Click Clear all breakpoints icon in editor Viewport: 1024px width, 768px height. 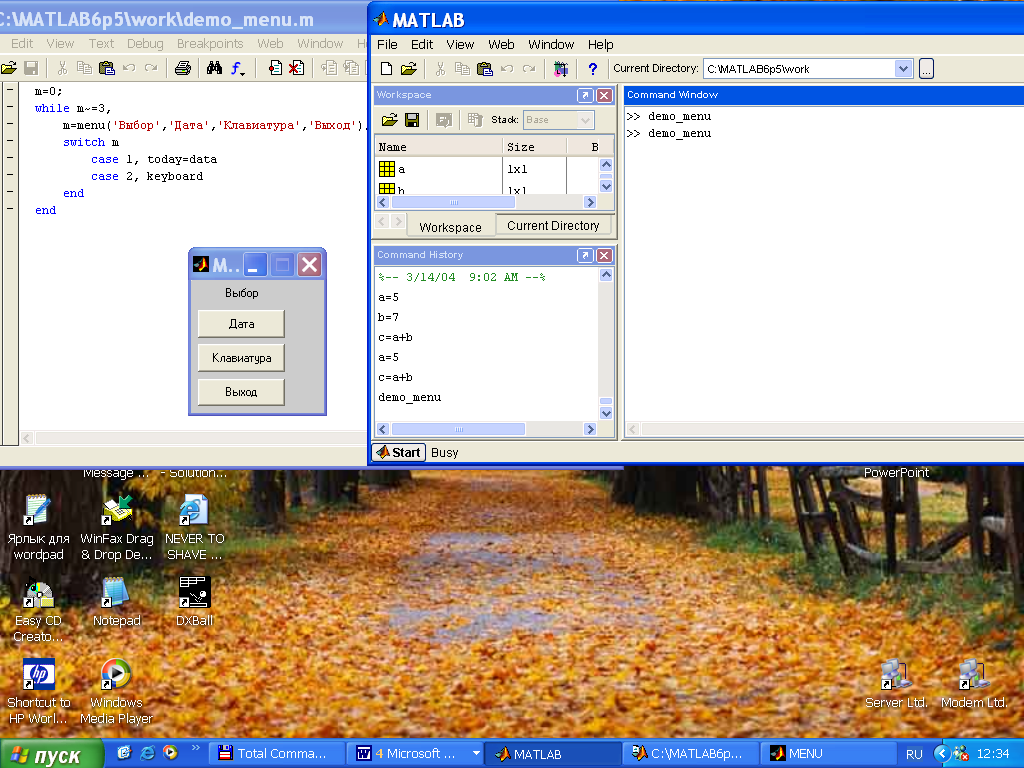tap(296, 68)
